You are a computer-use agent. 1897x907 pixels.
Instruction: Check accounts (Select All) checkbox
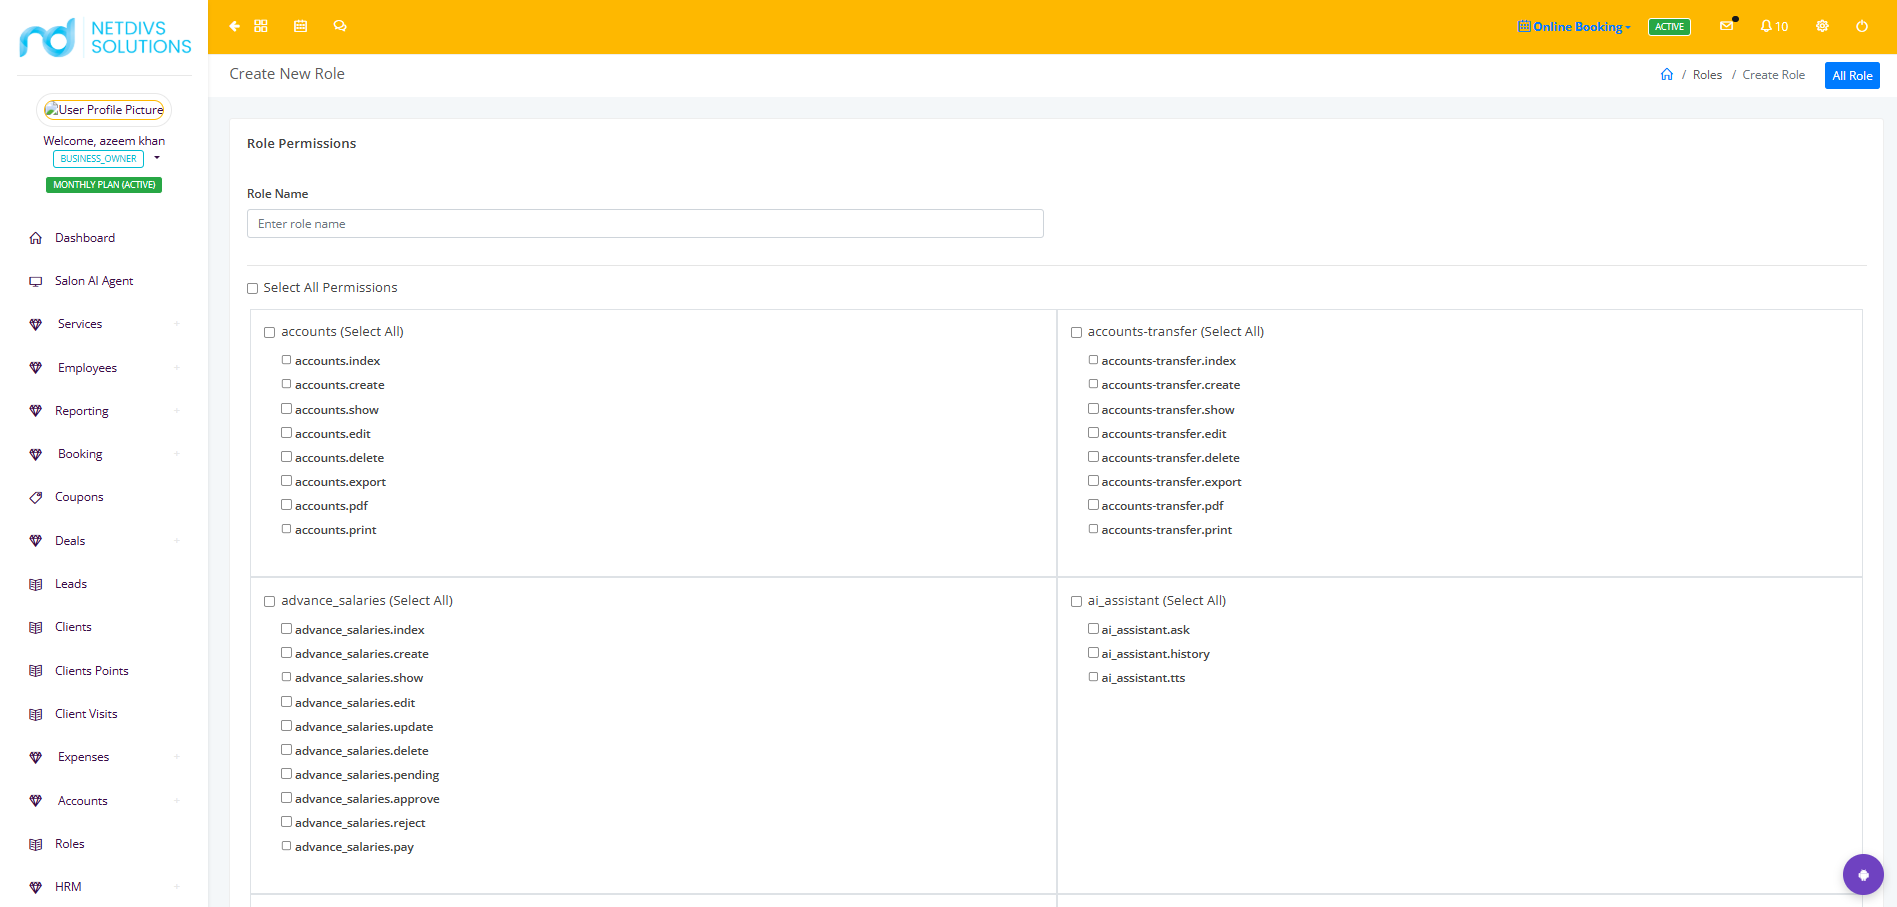pyautogui.click(x=270, y=333)
